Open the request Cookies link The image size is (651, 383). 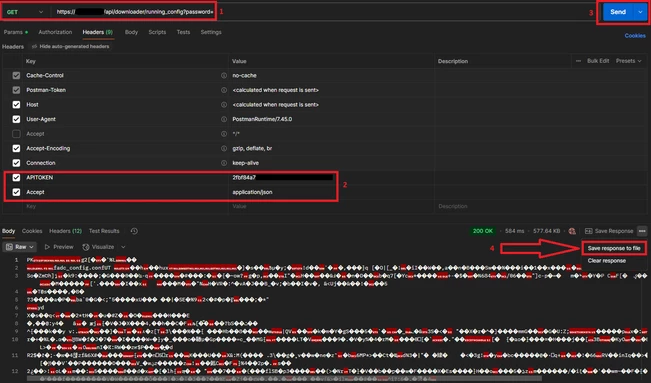[635, 36]
